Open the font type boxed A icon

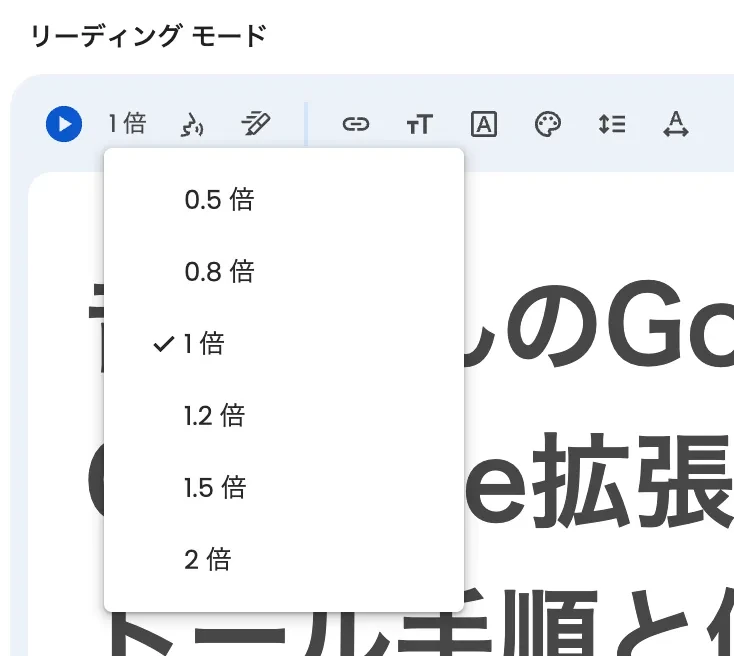(484, 125)
